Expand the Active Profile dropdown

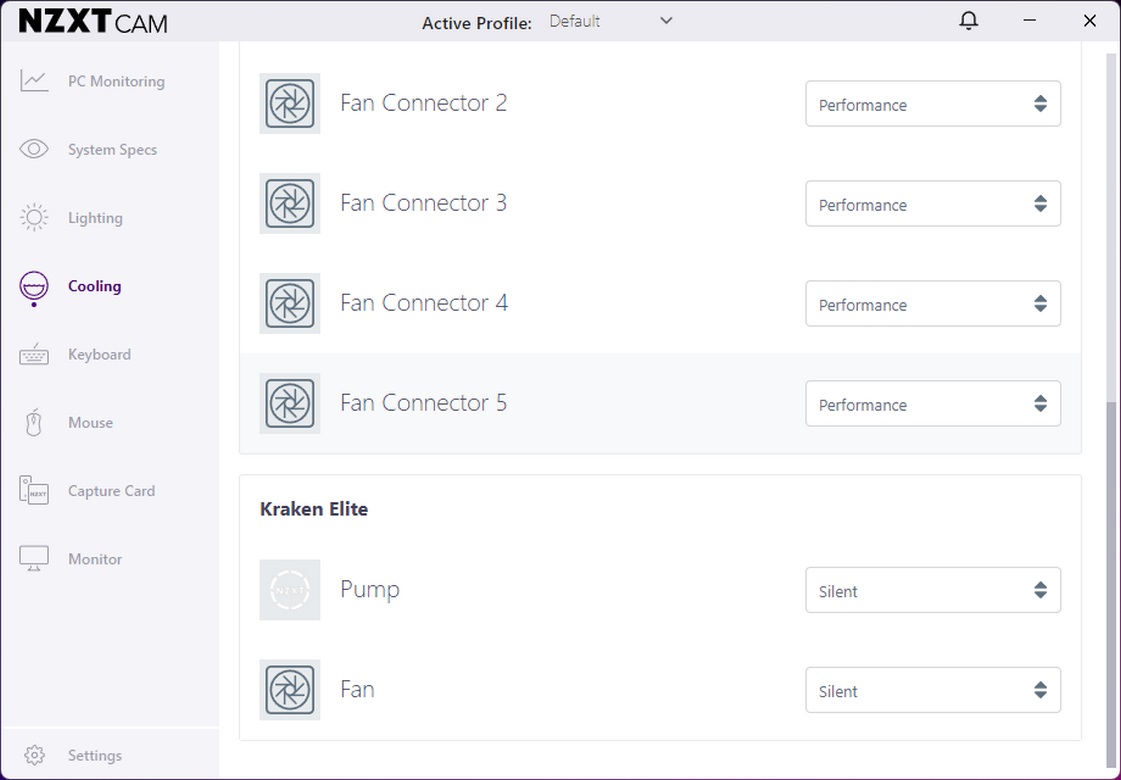point(611,21)
